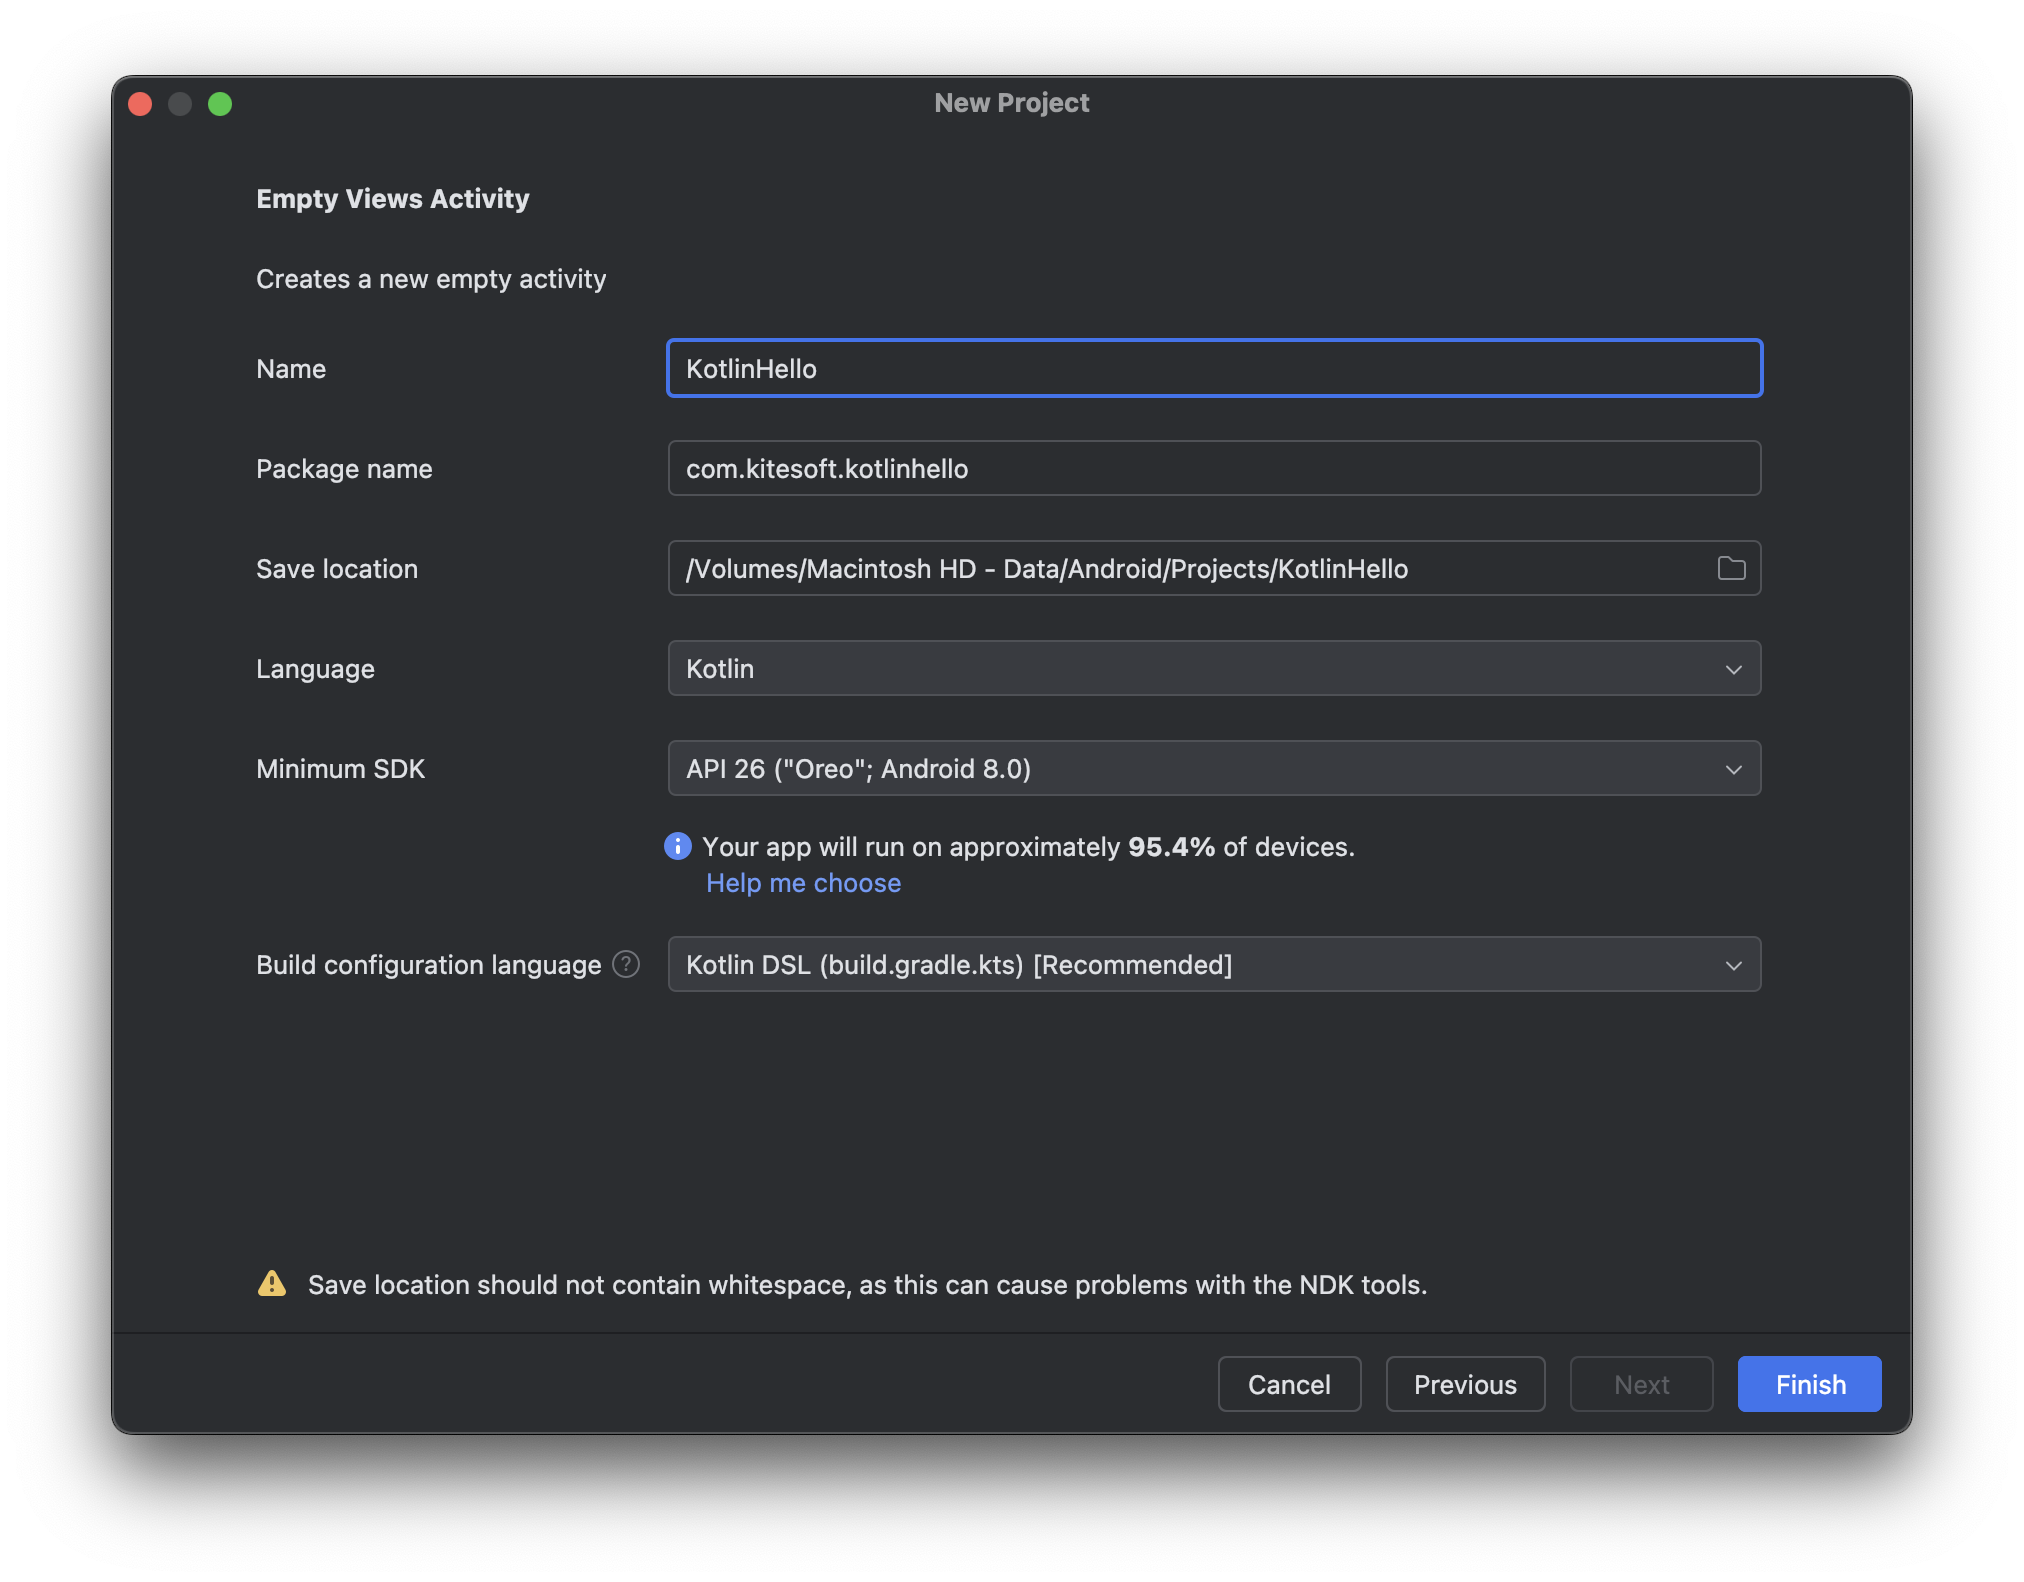Focus the Name field containing KotlinHello
2024x1582 pixels.
point(1214,368)
